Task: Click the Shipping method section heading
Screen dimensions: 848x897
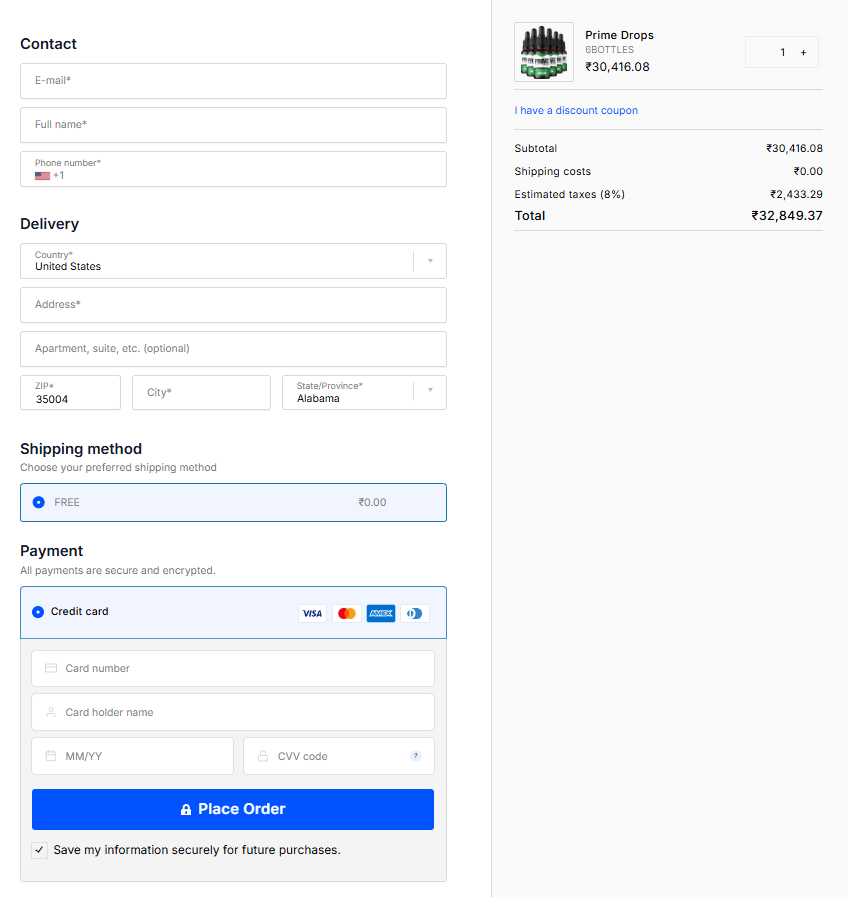Action: click(x=81, y=449)
